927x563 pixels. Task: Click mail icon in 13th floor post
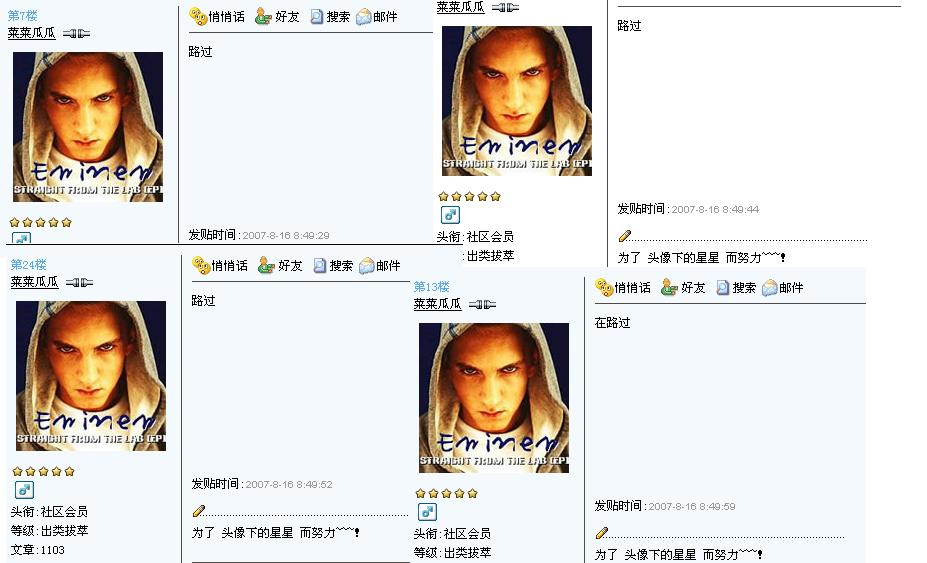[769, 287]
